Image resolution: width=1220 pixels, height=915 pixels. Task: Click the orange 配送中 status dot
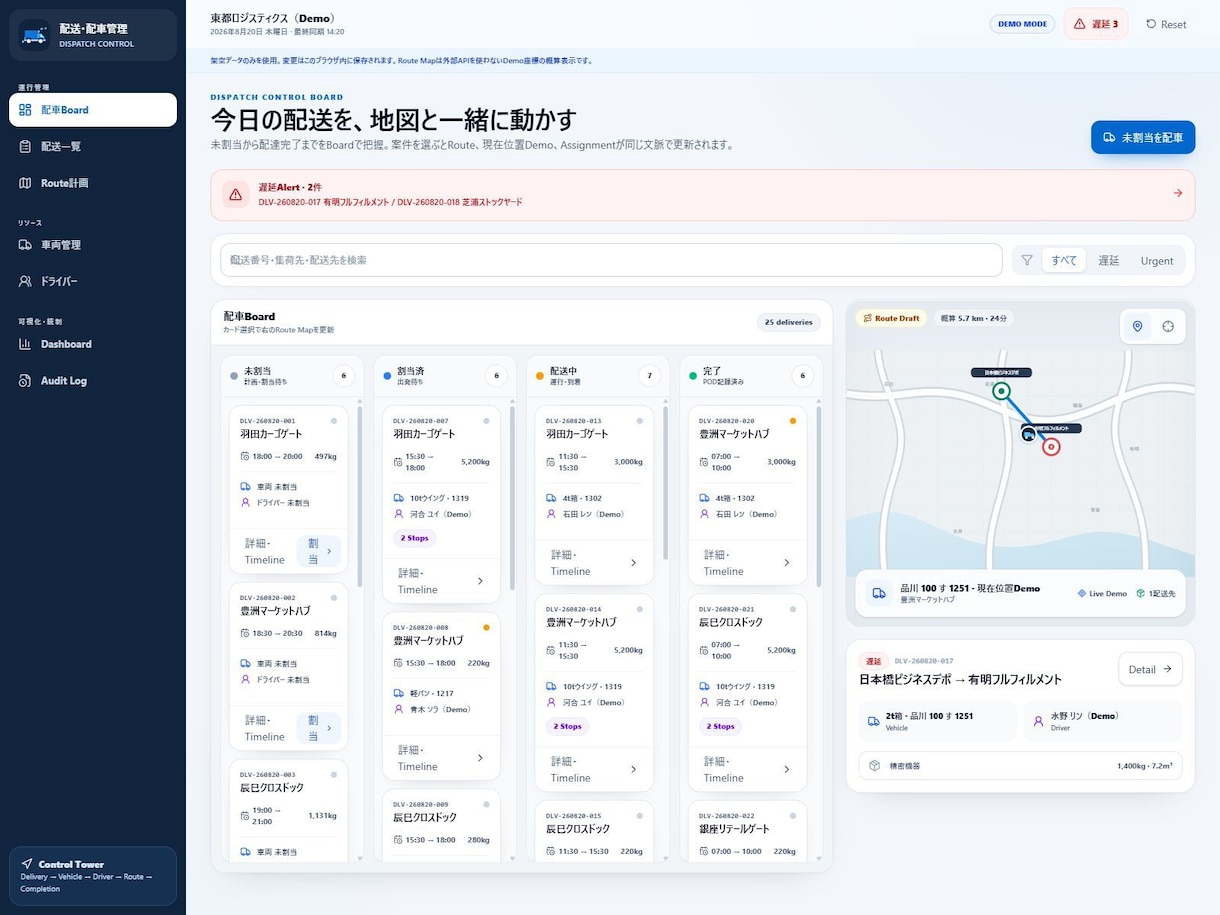click(x=540, y=376)
